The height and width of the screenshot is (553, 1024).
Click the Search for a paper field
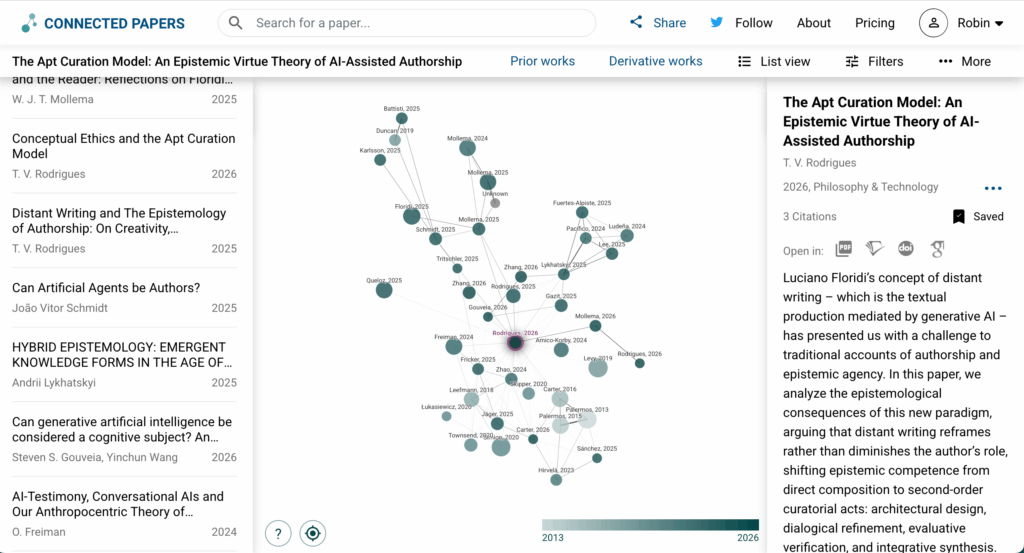click(407, 23)
